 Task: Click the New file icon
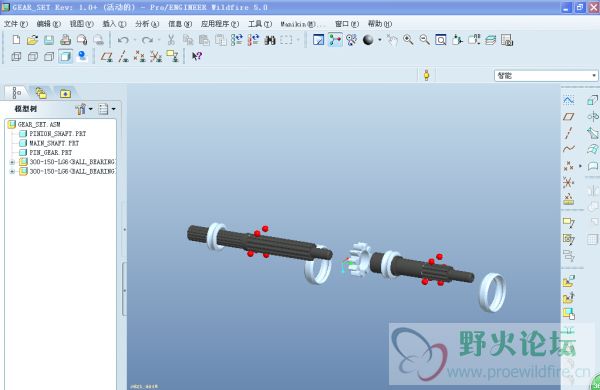point(16,40)
